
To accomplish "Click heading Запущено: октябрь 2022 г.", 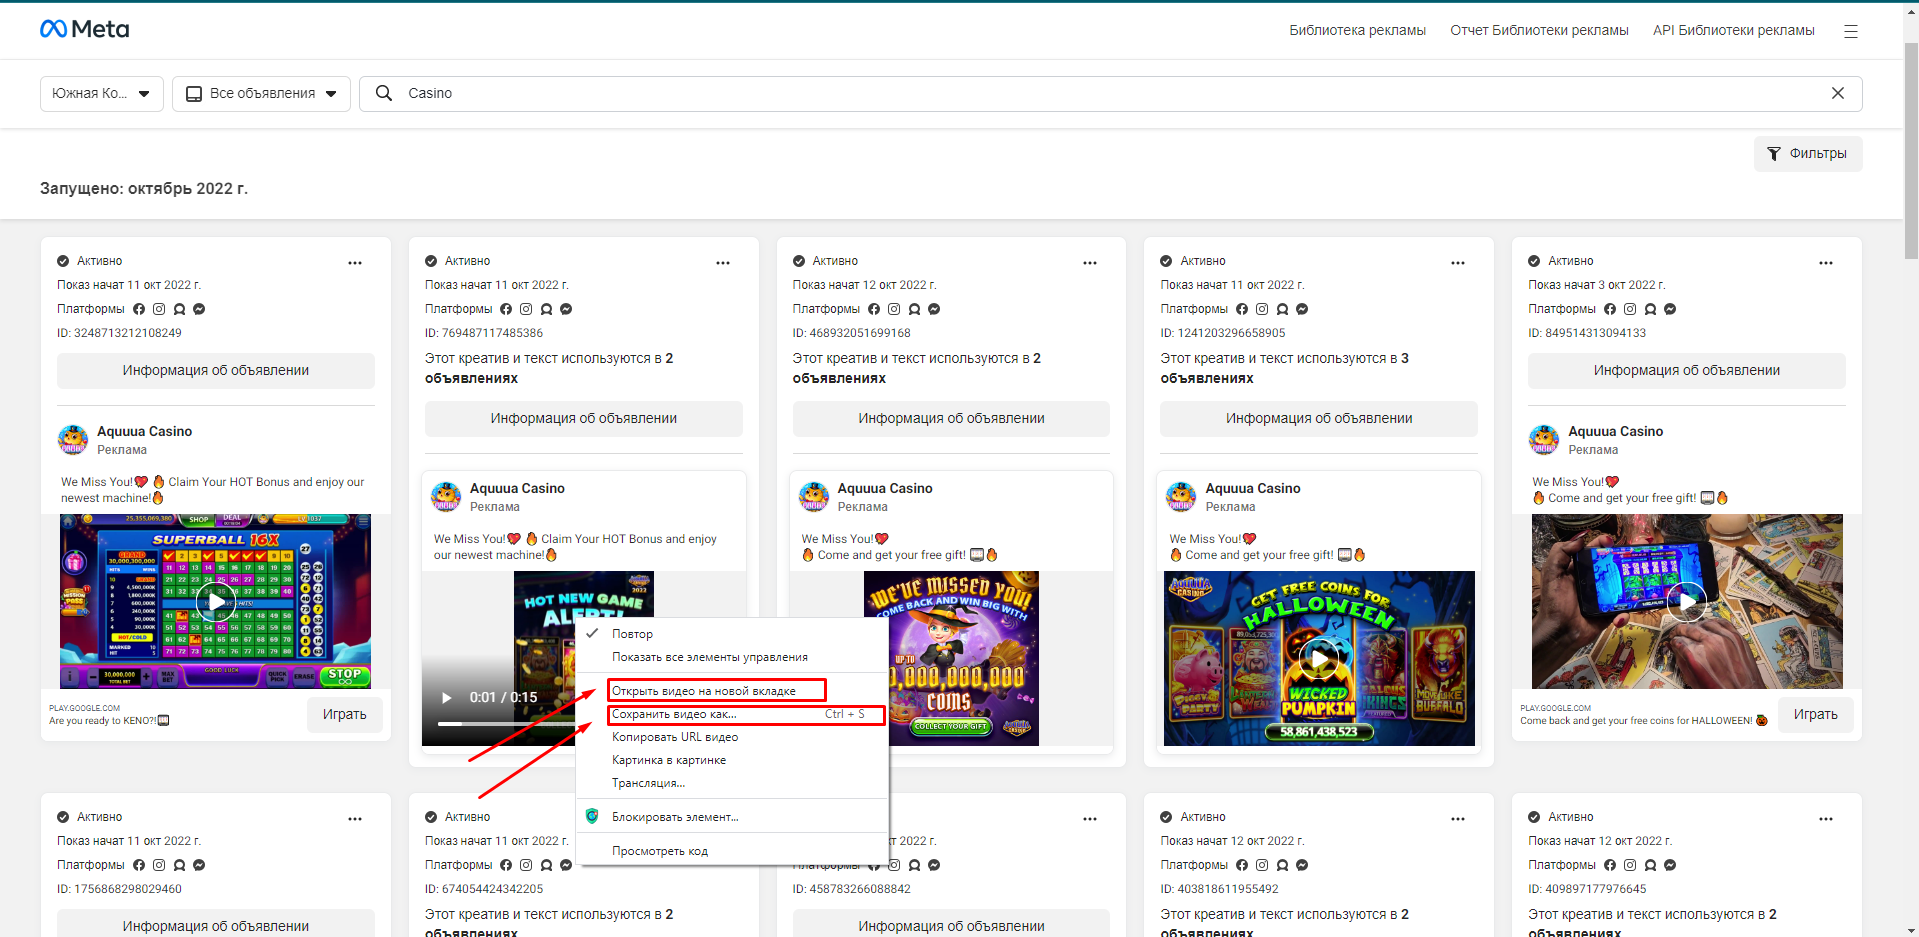I will click(144, 188).
